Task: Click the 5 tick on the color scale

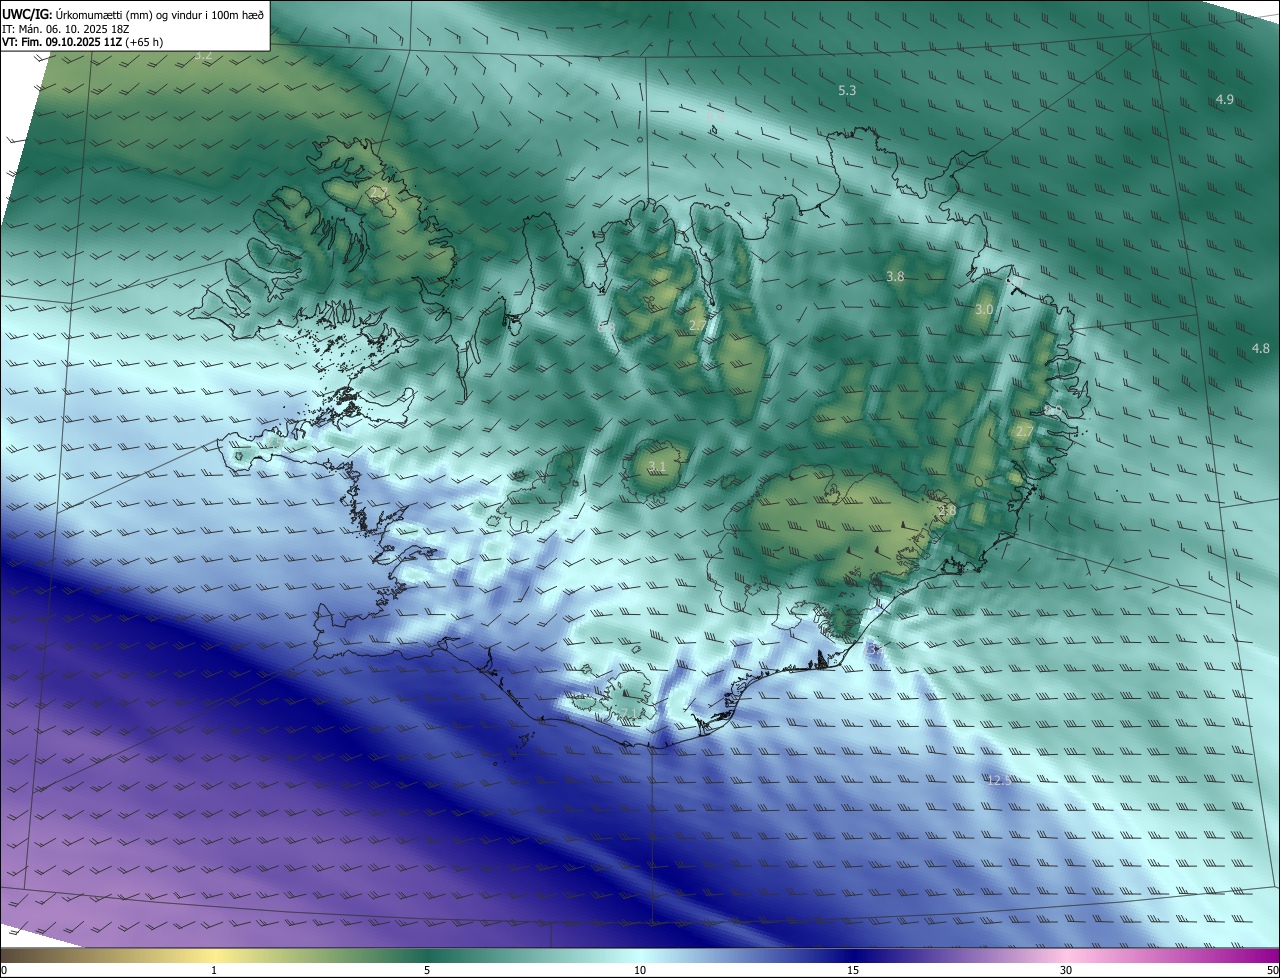Action: click(427, 970)
